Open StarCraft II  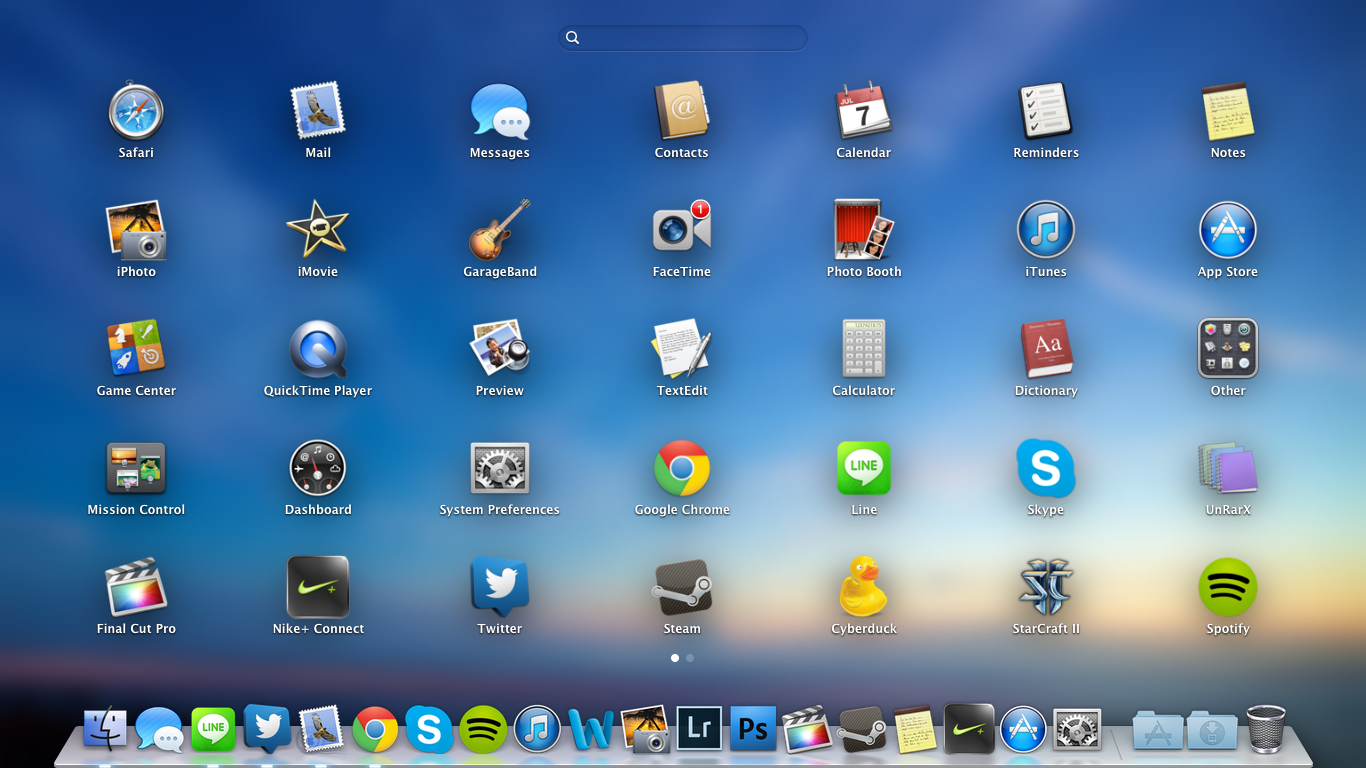pos(1046,587)
